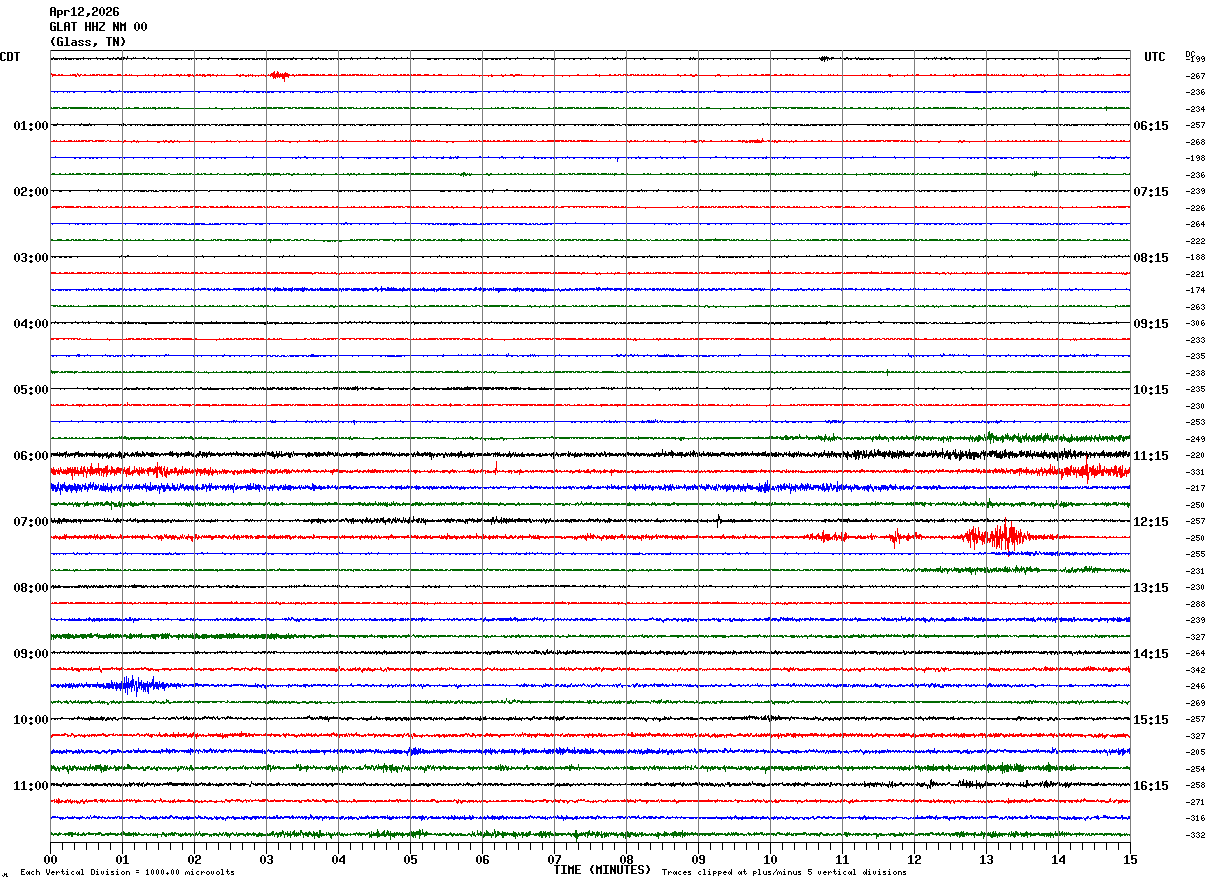Select DC offset value -174
1210x886 pixels.
(x=1195, y=290)
